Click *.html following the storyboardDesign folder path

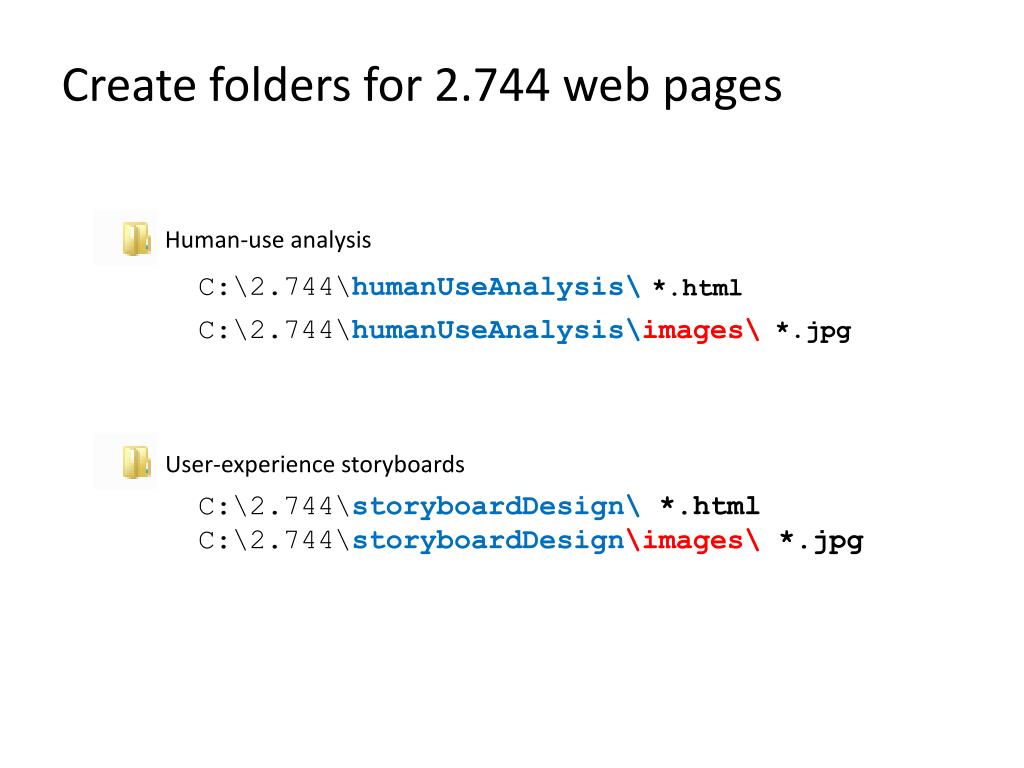coord(710,506)
